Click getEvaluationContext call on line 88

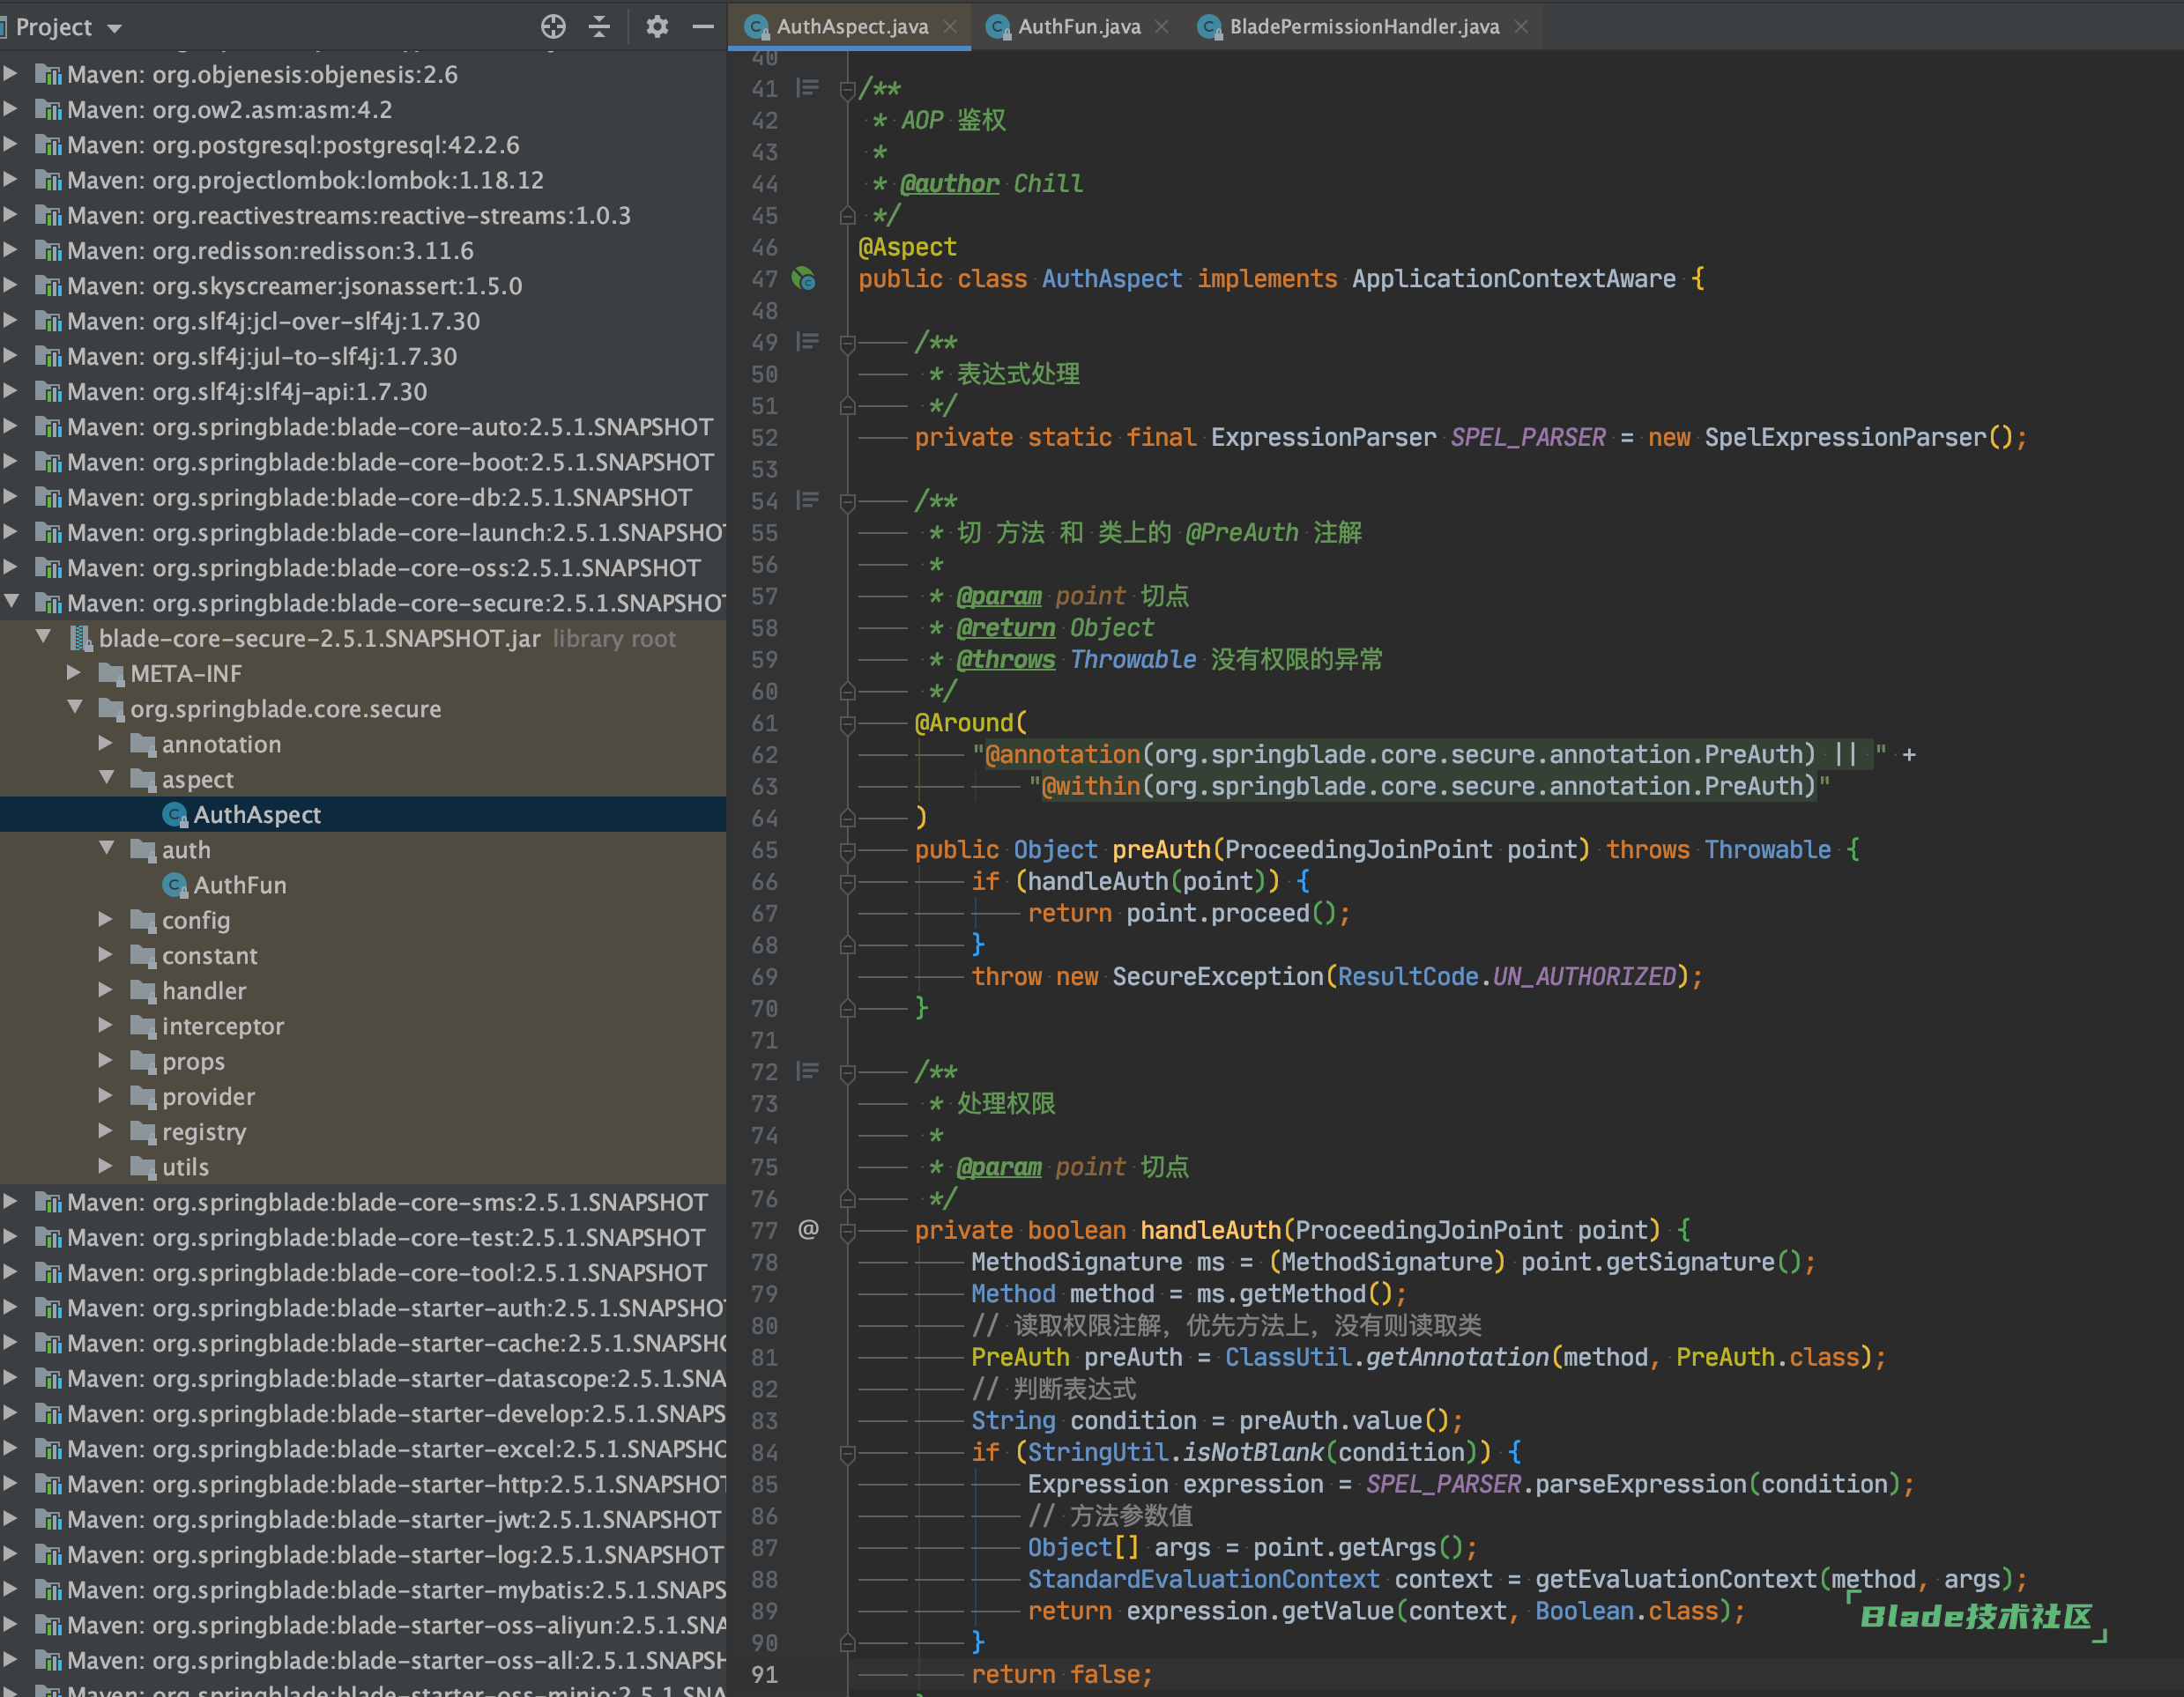tap(1676, 1580)
